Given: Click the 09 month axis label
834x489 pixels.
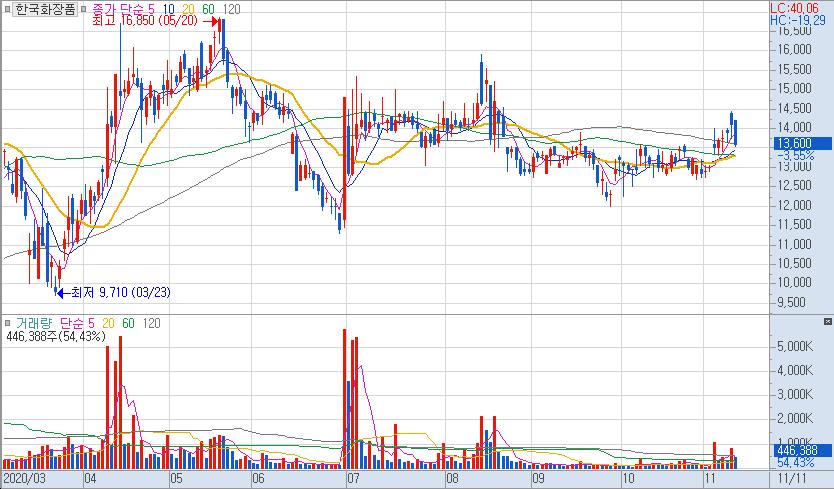Looking at the screenshot, I should click(x=538, y=478).
